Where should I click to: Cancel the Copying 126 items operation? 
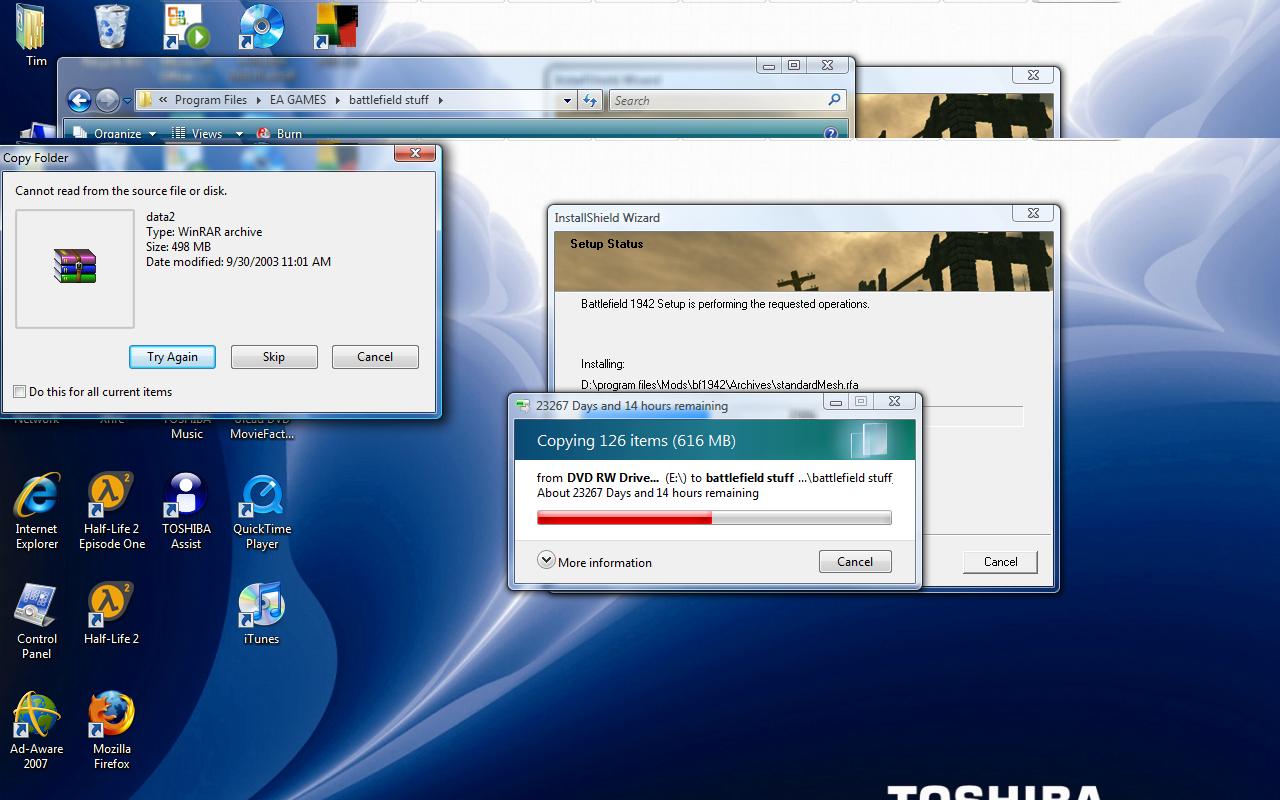point(855,562)
